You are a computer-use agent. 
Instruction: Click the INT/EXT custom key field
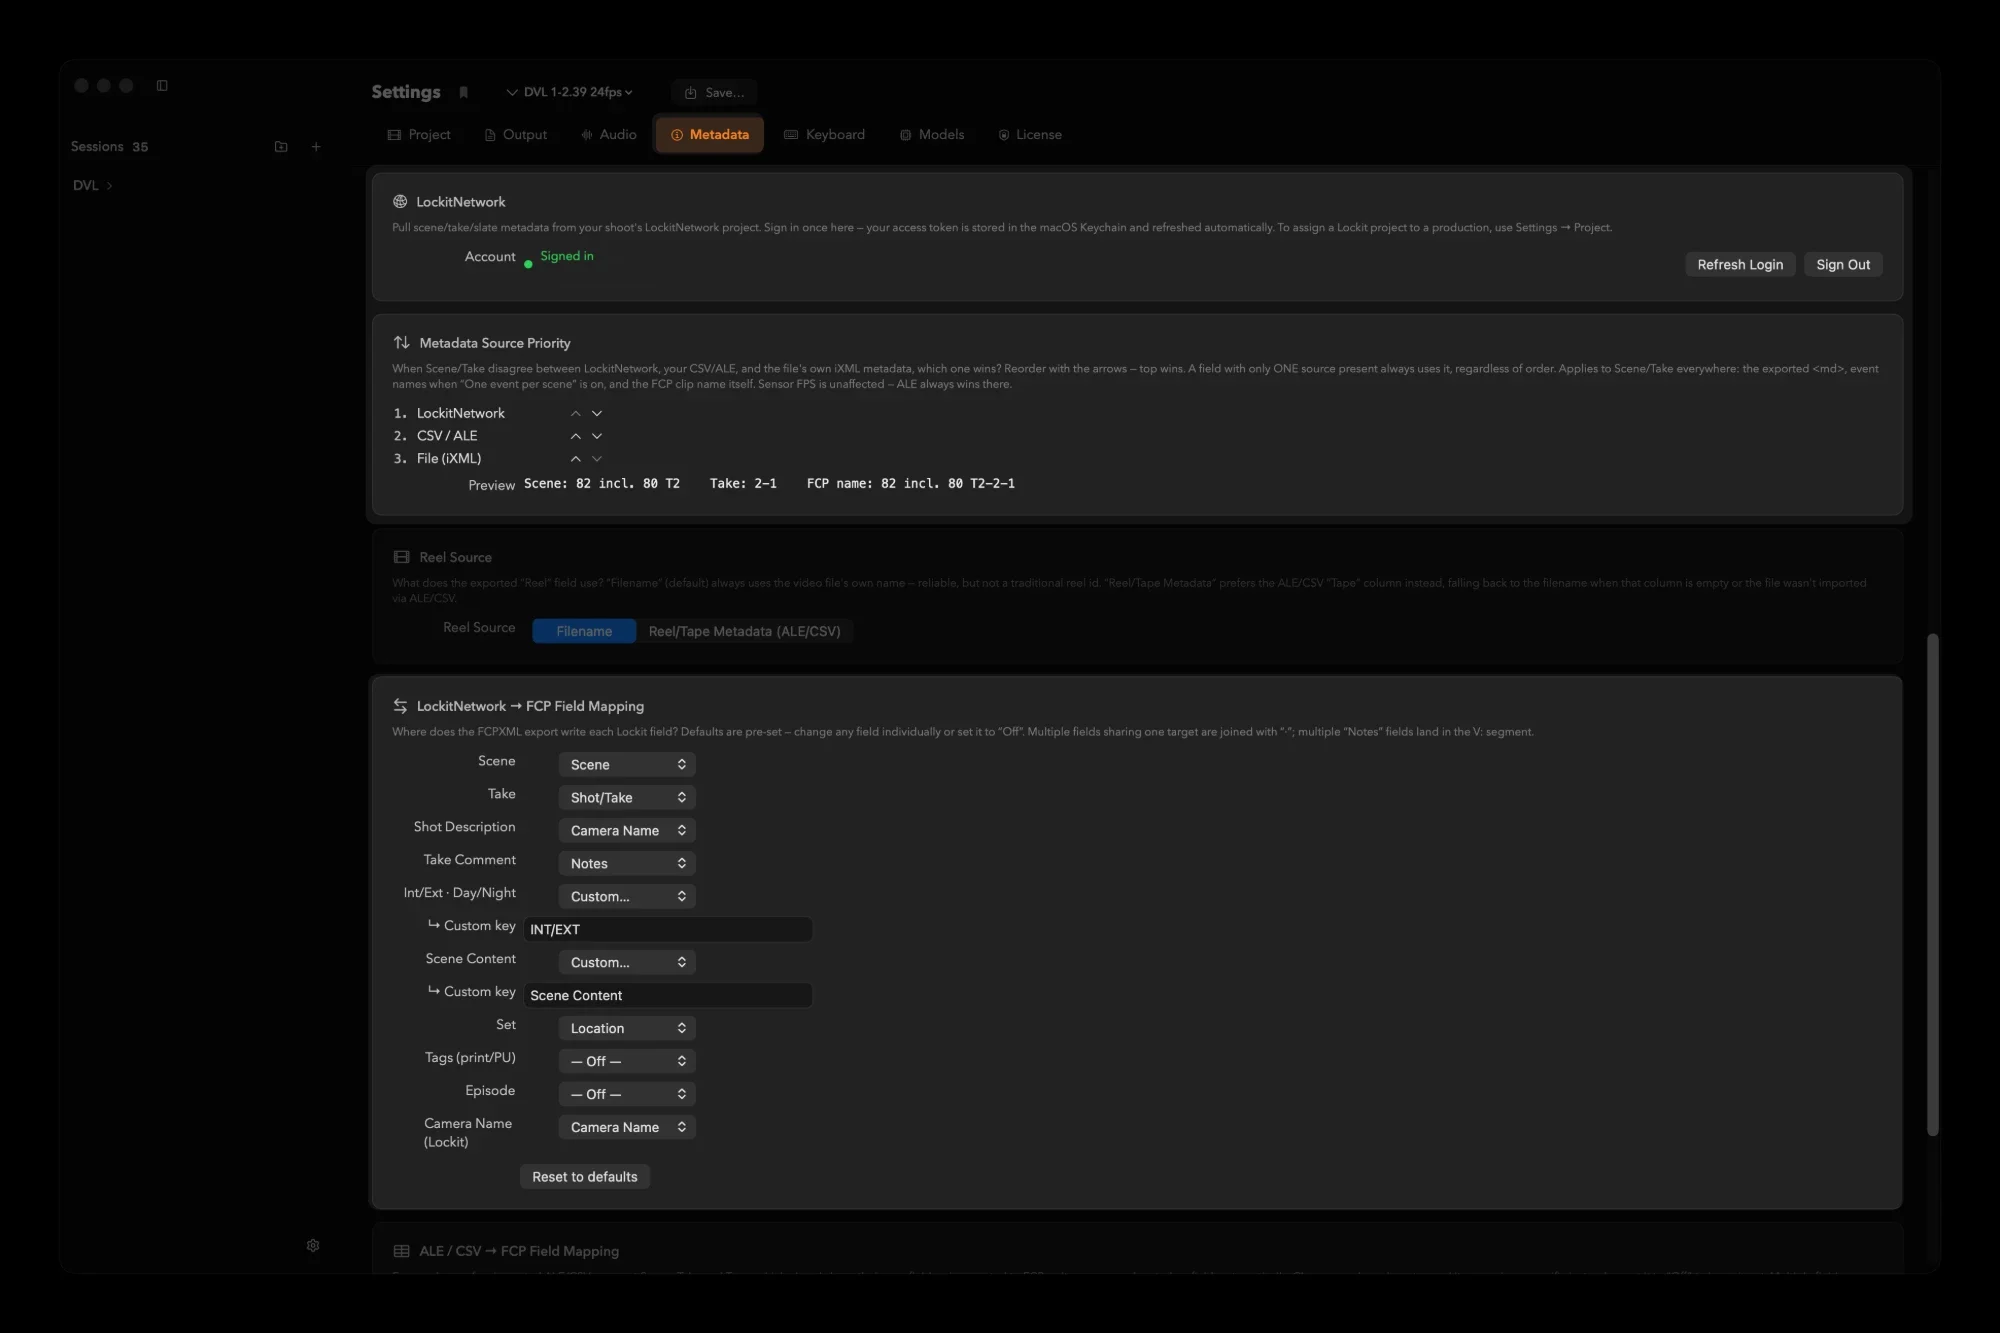pos(668,929)
